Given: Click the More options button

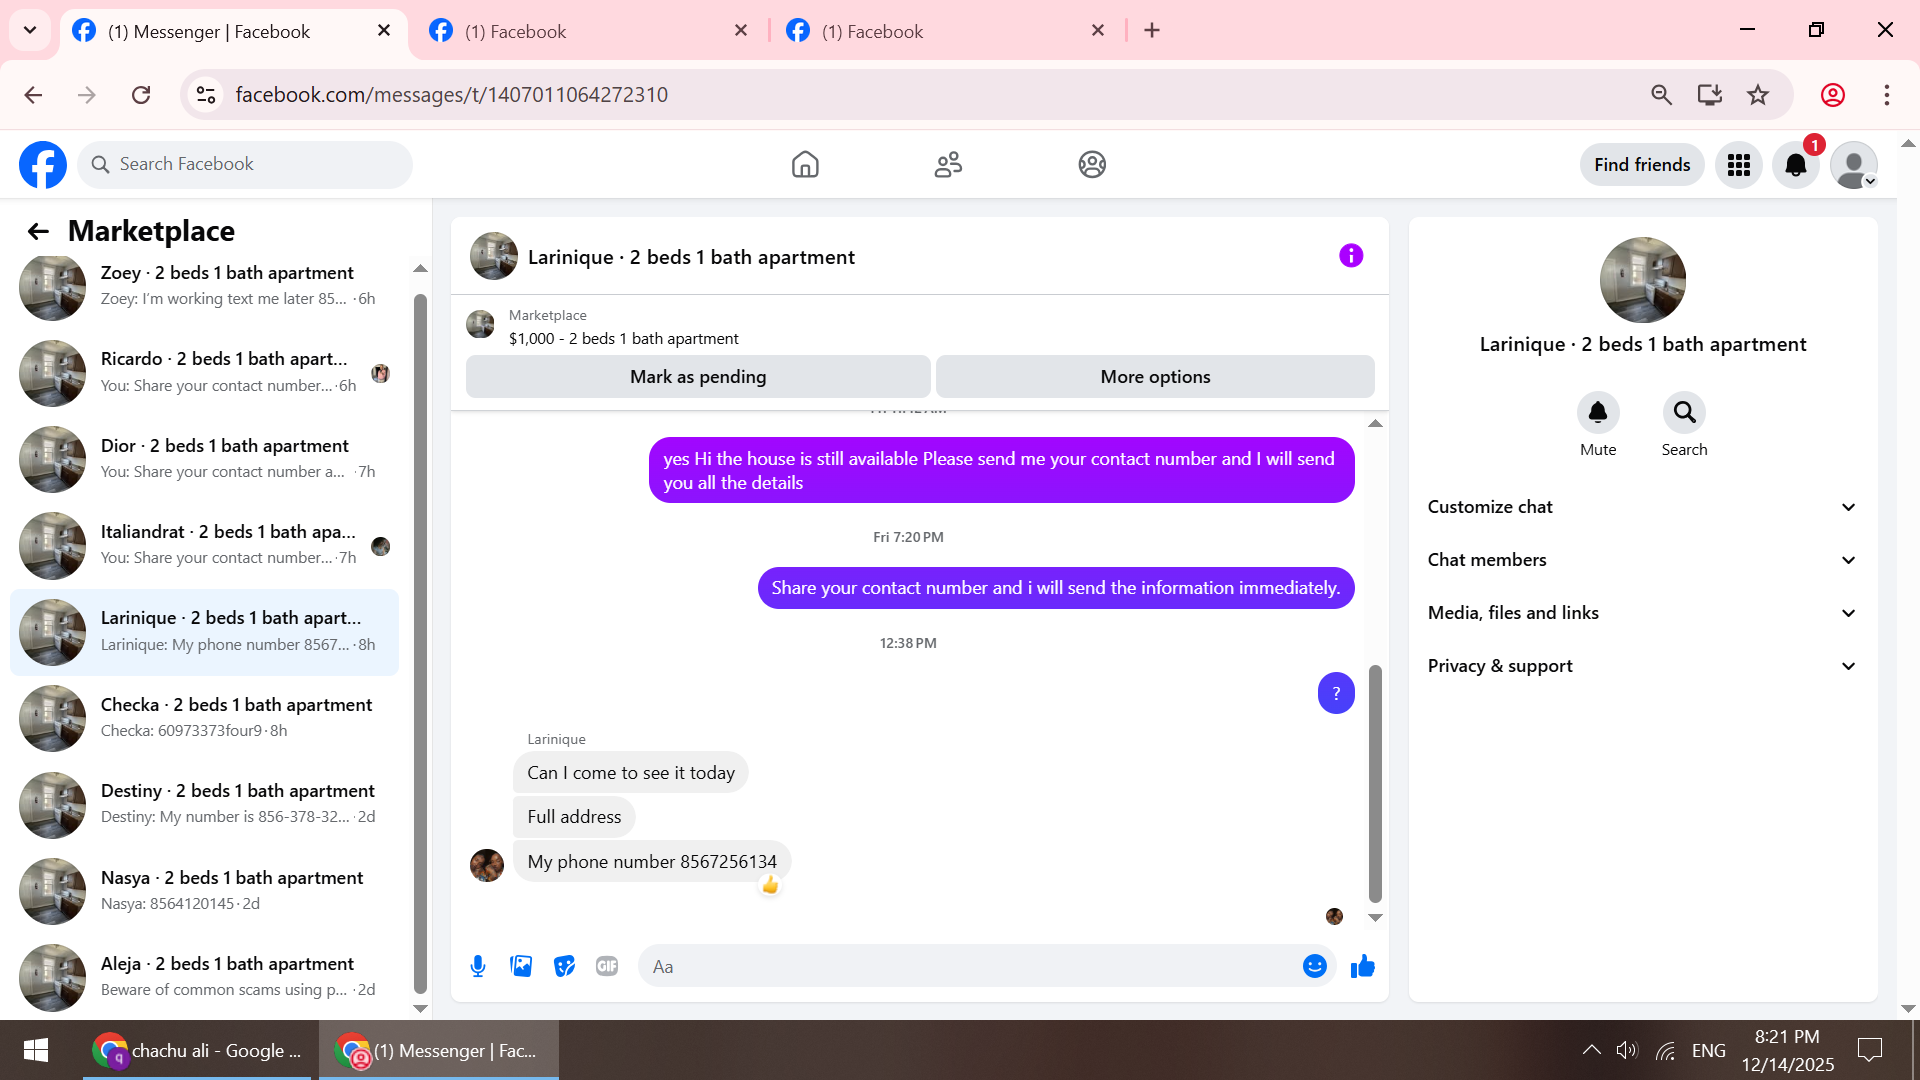Looking at the screenshot, I should [x=1155, y=377].
